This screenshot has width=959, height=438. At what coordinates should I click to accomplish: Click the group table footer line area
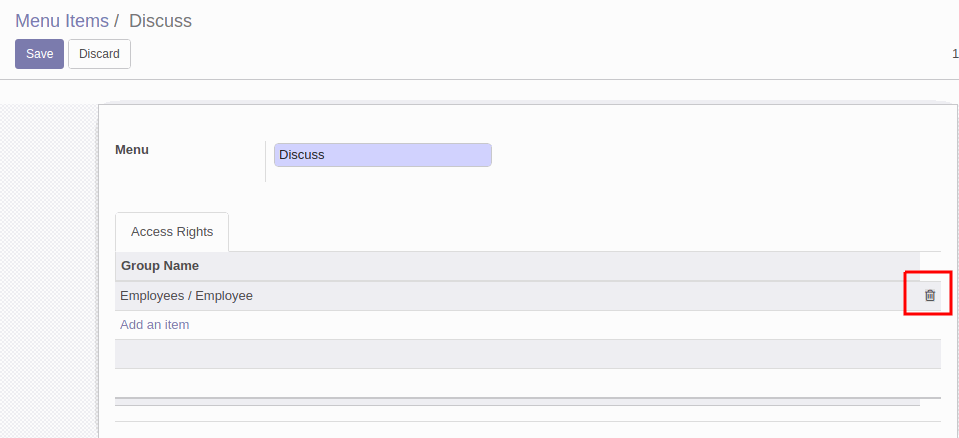[517, 402]
